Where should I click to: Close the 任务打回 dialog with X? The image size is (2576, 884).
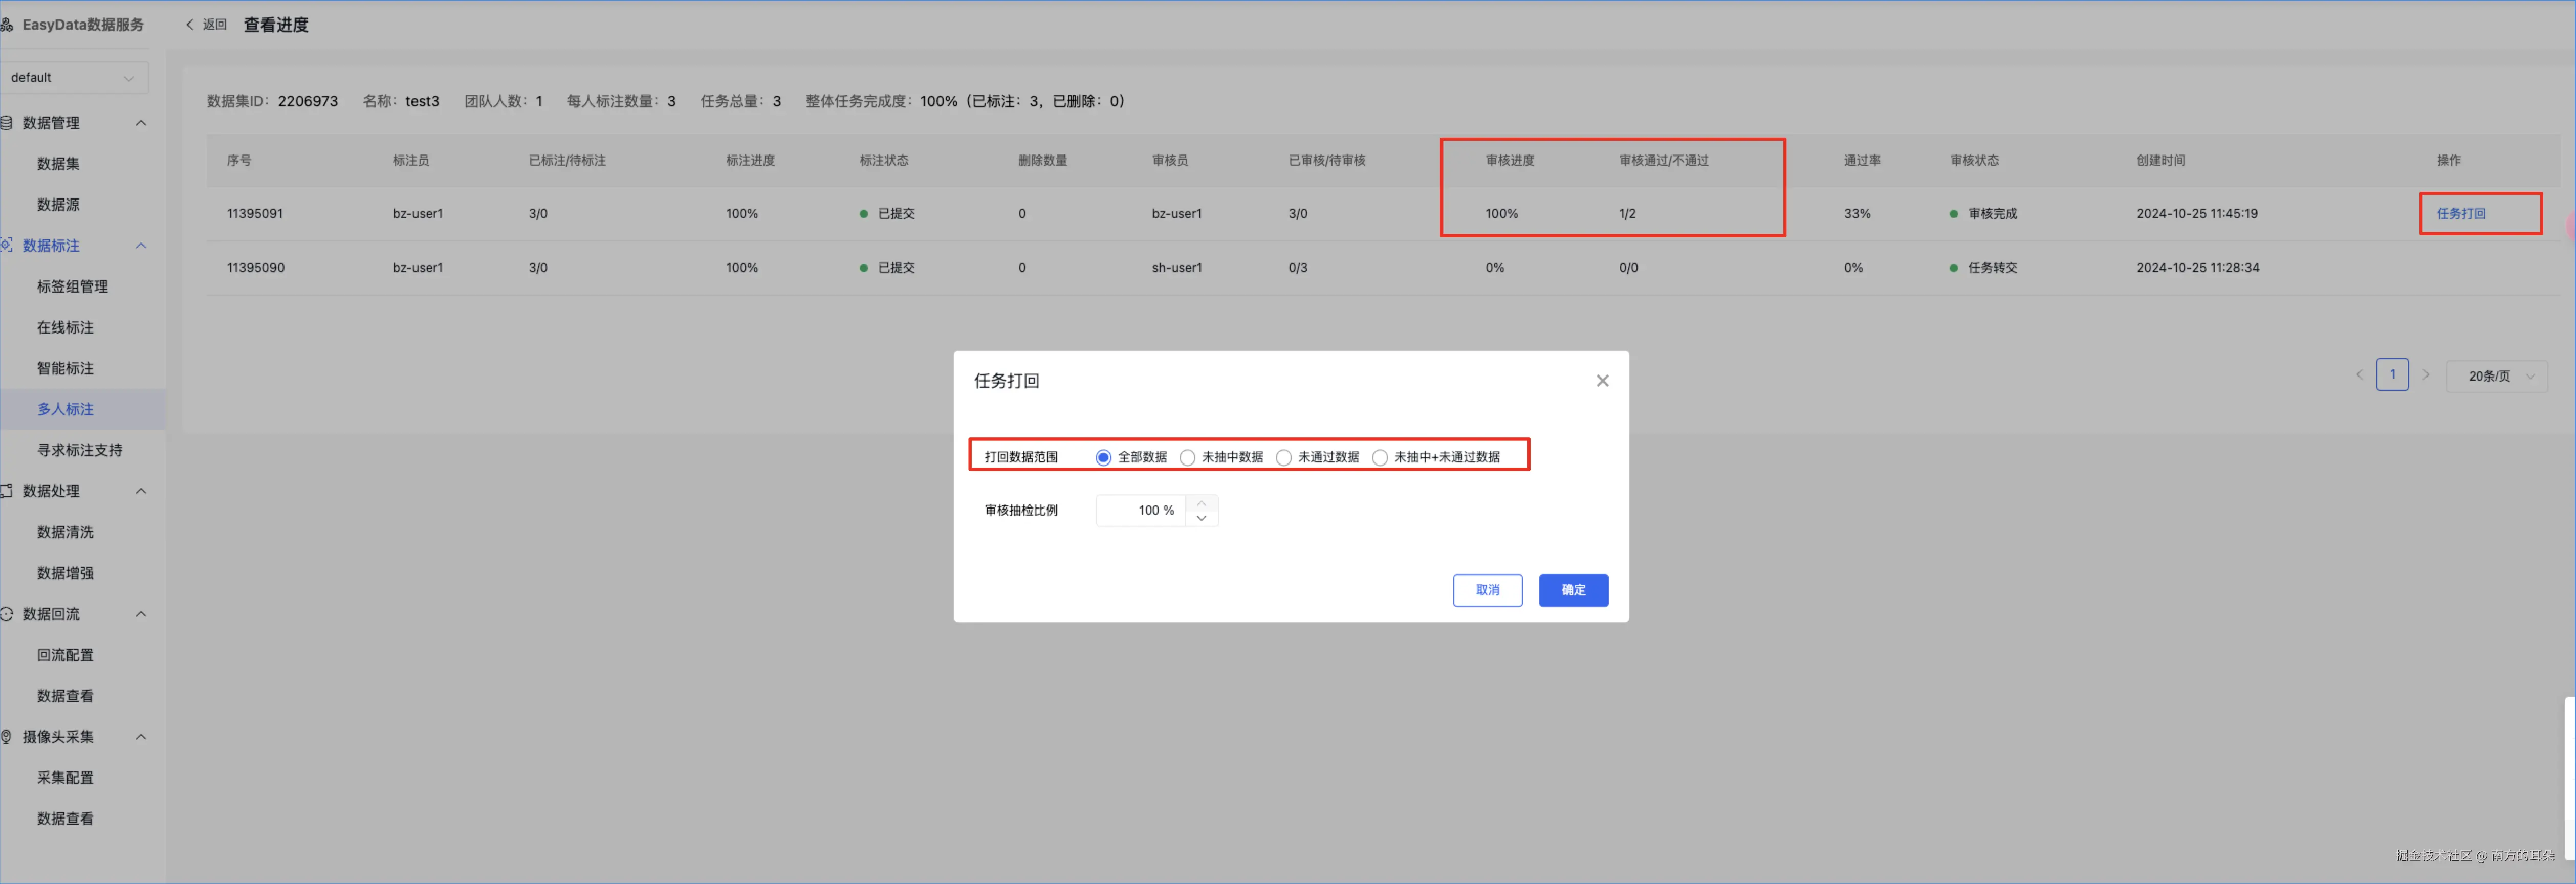(x=1602, y=381)
